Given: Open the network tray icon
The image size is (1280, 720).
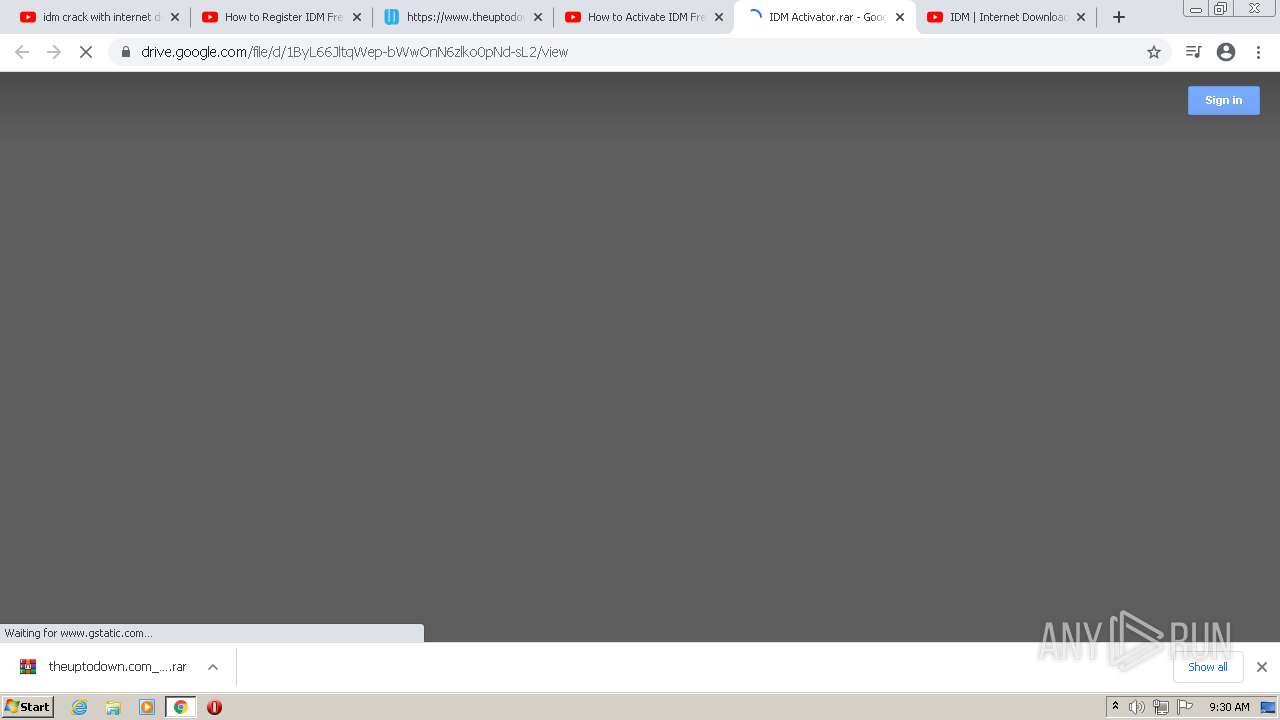Looking at the screenshot, I should [1161, 707].
